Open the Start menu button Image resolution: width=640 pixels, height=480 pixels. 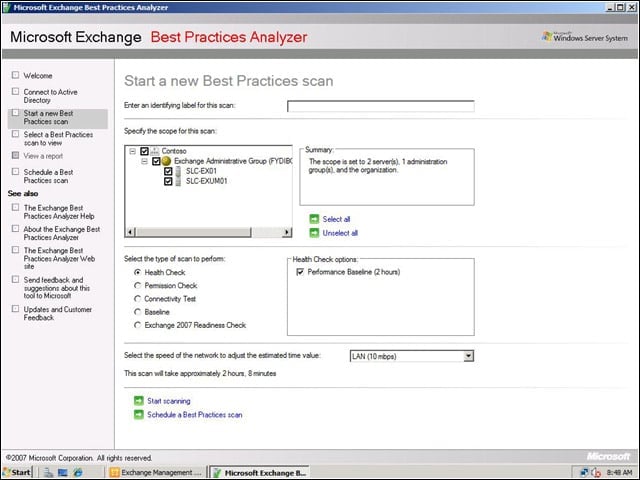(x=17, y=473)
